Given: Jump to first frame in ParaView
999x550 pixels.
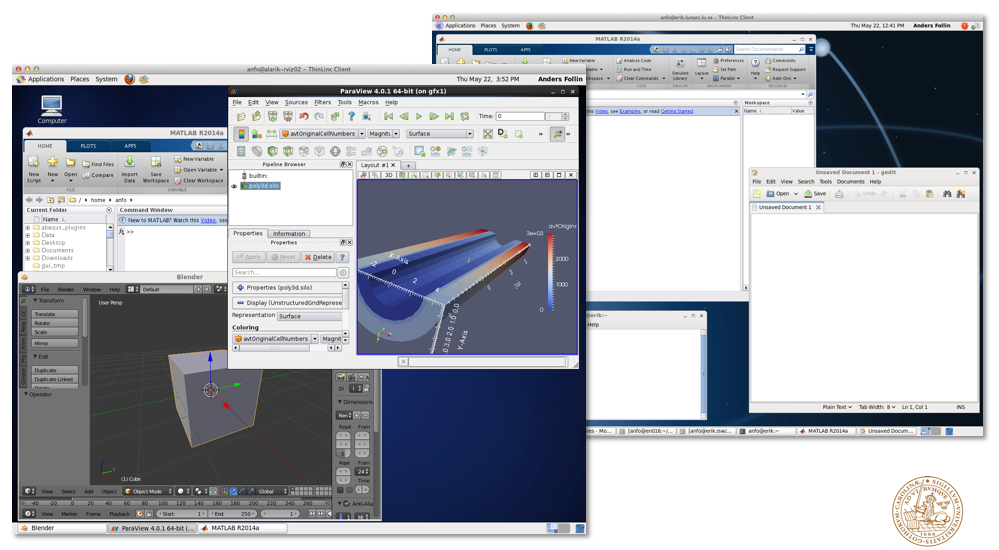Looking at the screenshot, I should 389,117.
